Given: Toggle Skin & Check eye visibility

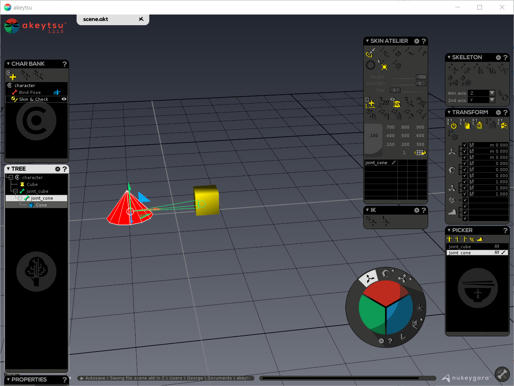Looking at the screenshot, I should (x=64, y=99).
